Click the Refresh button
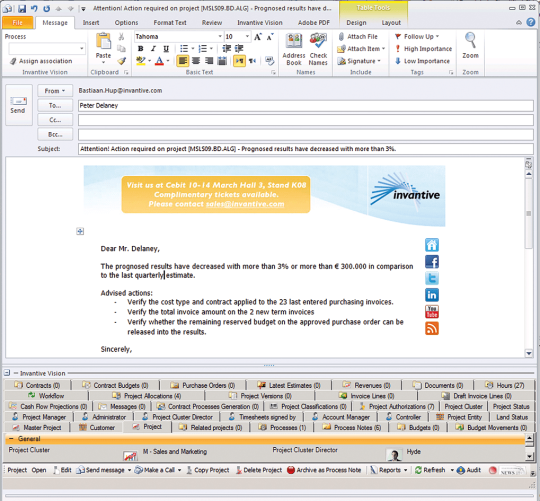This screenshot has height=501, width=540. [x=430, y=470]
